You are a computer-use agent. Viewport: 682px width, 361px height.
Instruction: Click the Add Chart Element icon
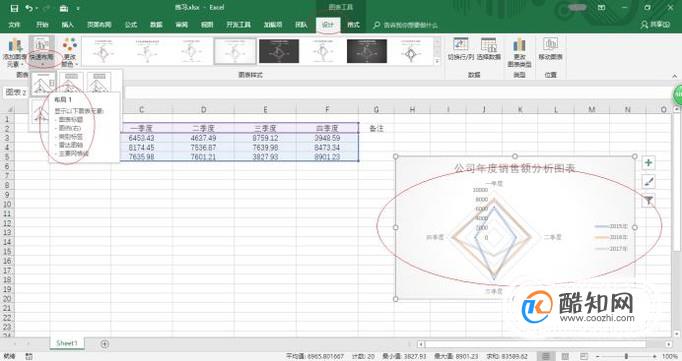click(x=14, y=52)
